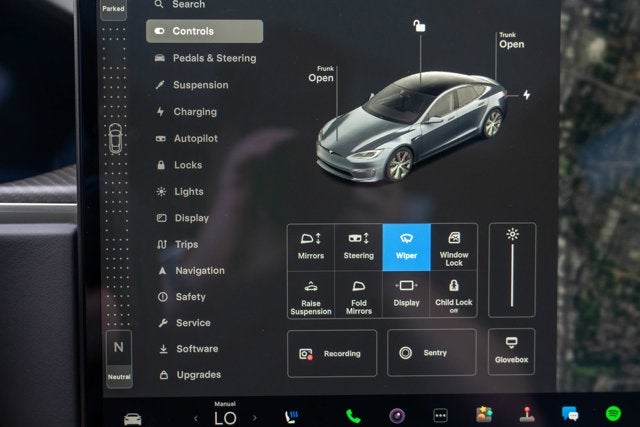Open the purple Camera app
Screen dimensions: 640x427
click(397, 416)
